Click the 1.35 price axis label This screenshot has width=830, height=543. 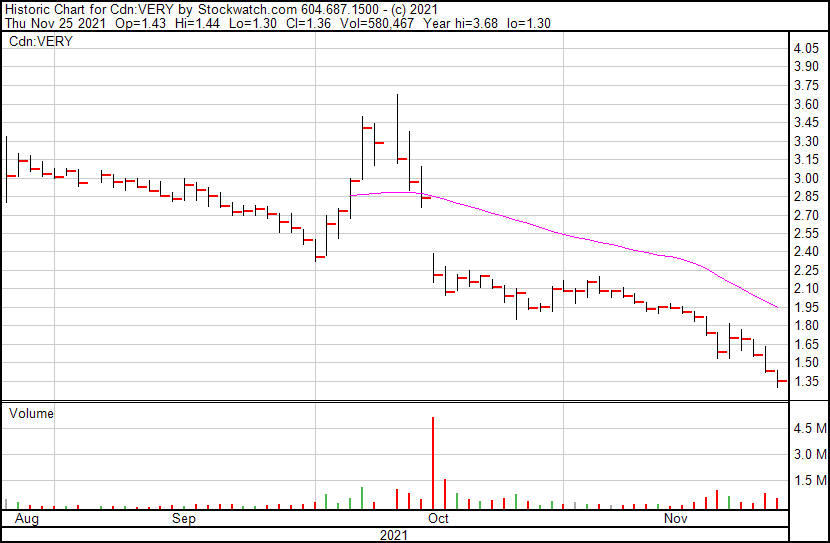[806, 381]
